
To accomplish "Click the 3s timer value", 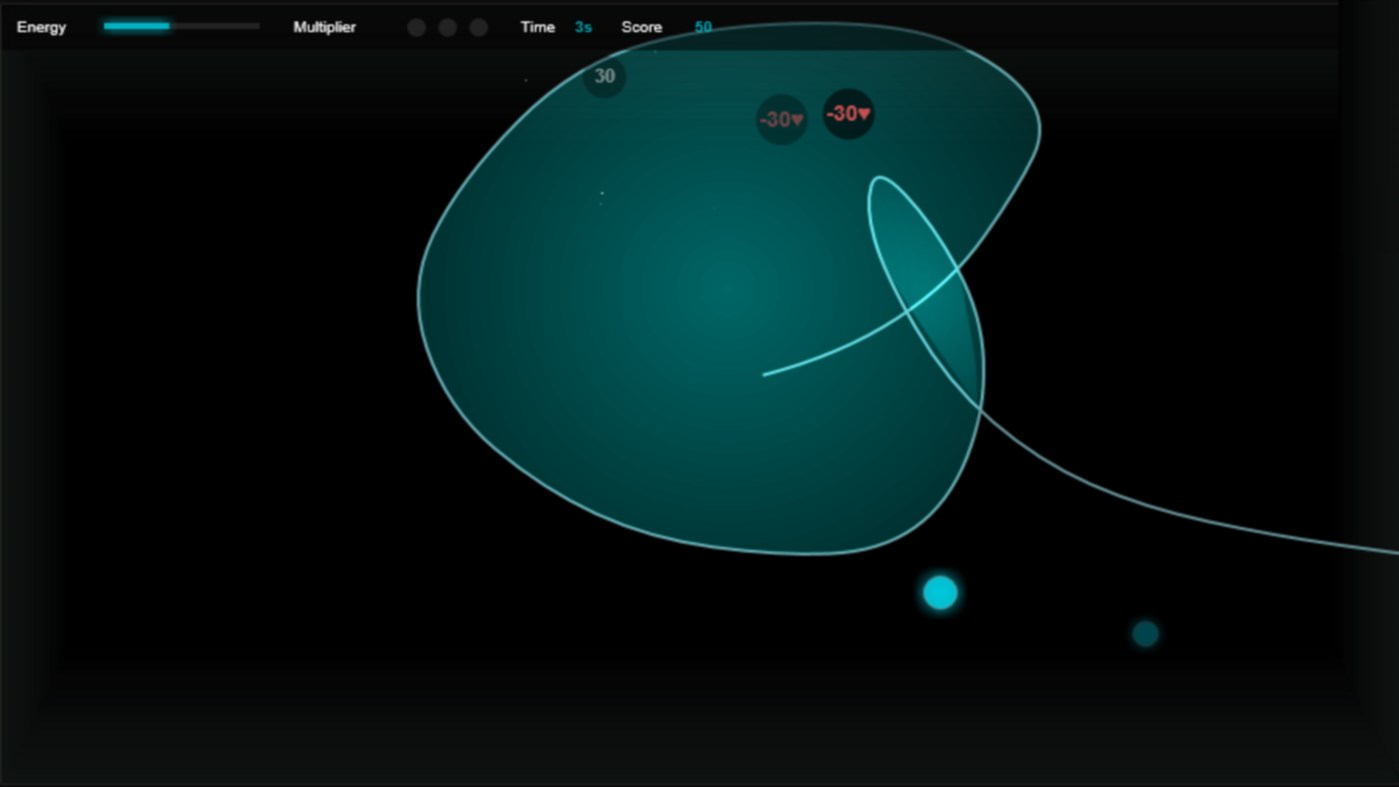I will point(583,27).
